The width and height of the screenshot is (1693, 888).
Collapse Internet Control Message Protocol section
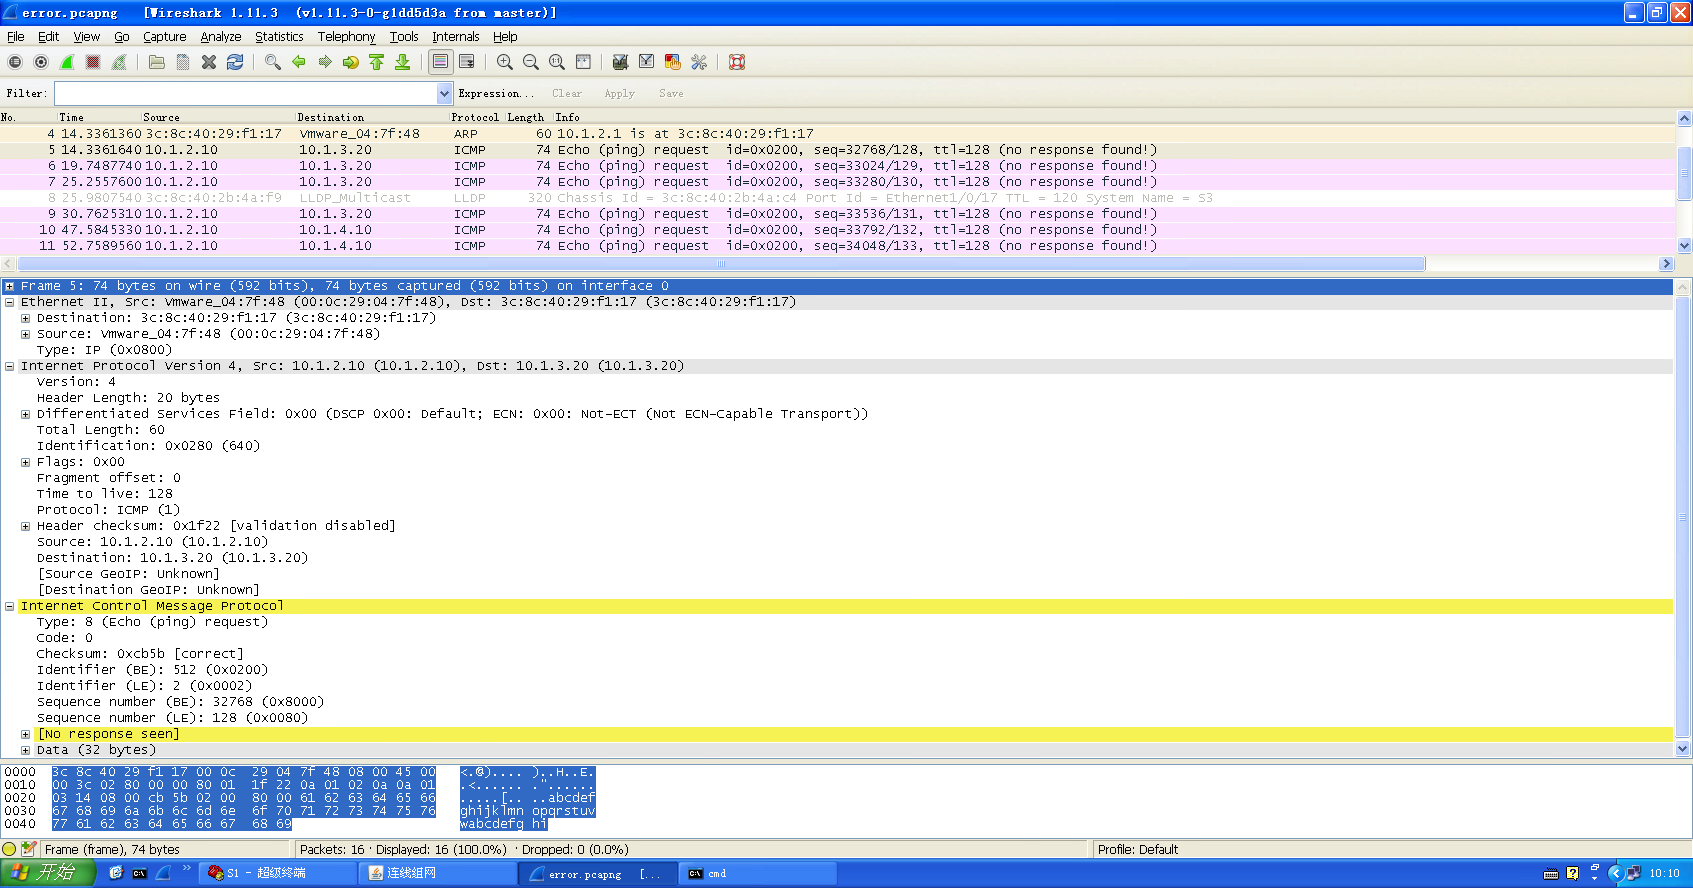(9, 606)
